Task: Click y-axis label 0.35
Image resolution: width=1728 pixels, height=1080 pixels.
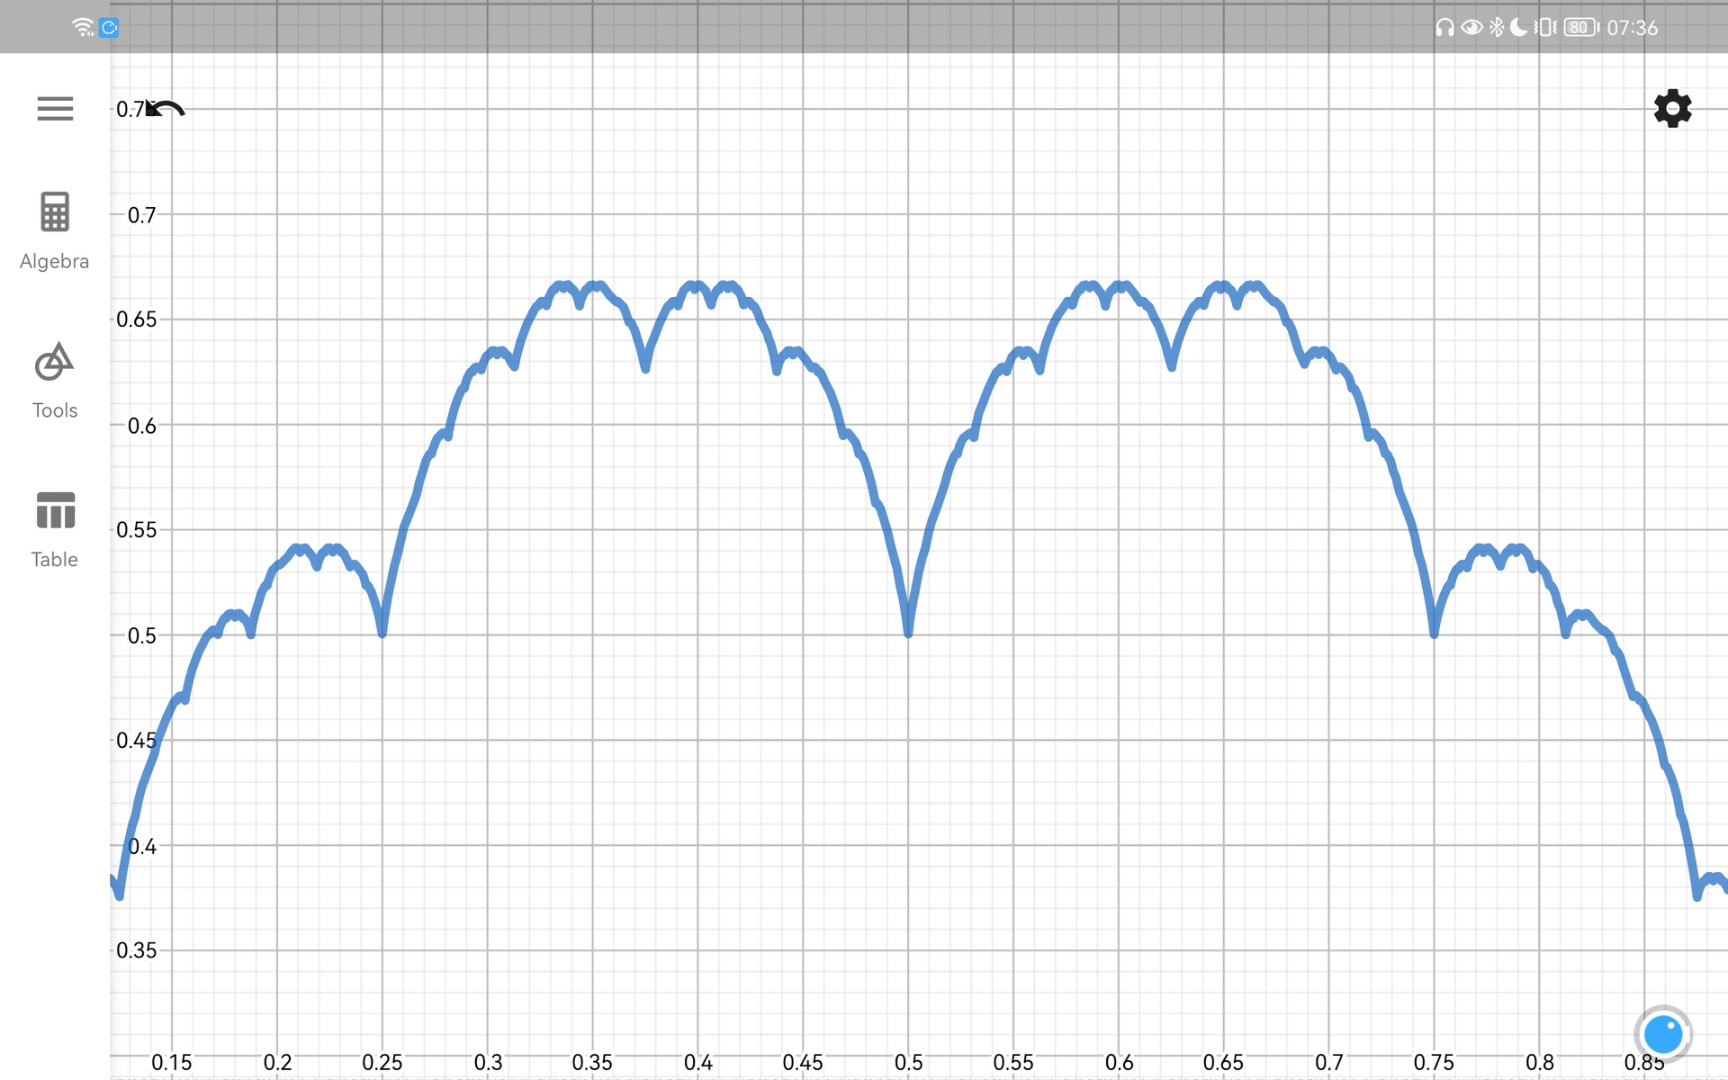Action: (136, 950)
